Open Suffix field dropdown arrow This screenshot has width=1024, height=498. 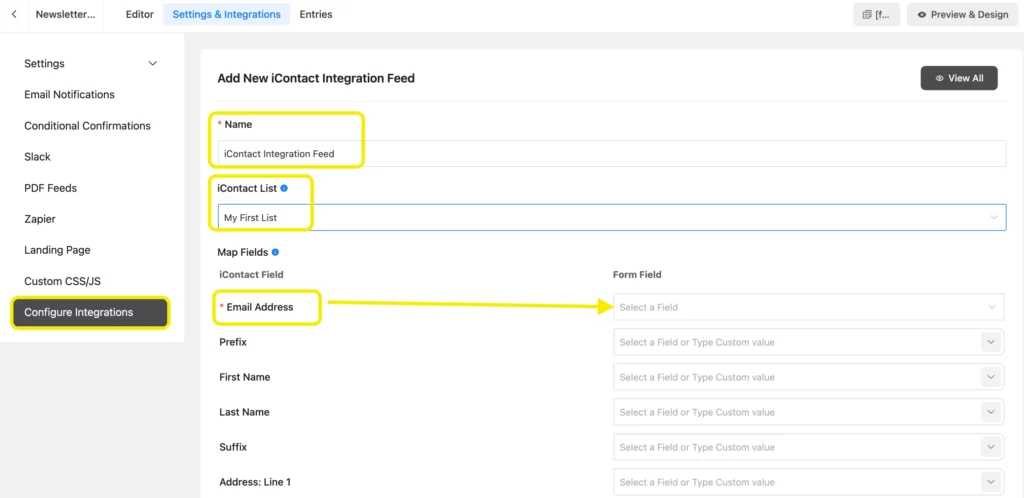[x=991, y=447]
